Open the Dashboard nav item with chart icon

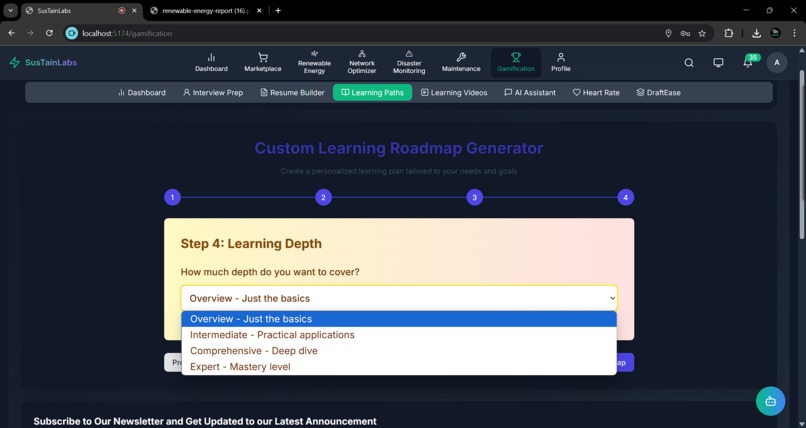click(211, 63)
